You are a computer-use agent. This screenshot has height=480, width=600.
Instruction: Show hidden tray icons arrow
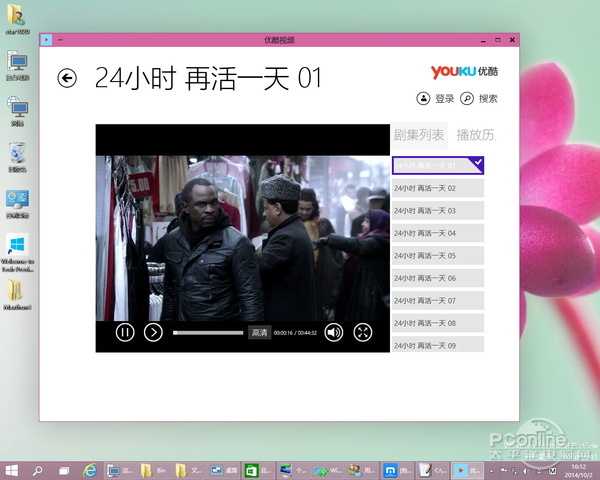[492, 470]
